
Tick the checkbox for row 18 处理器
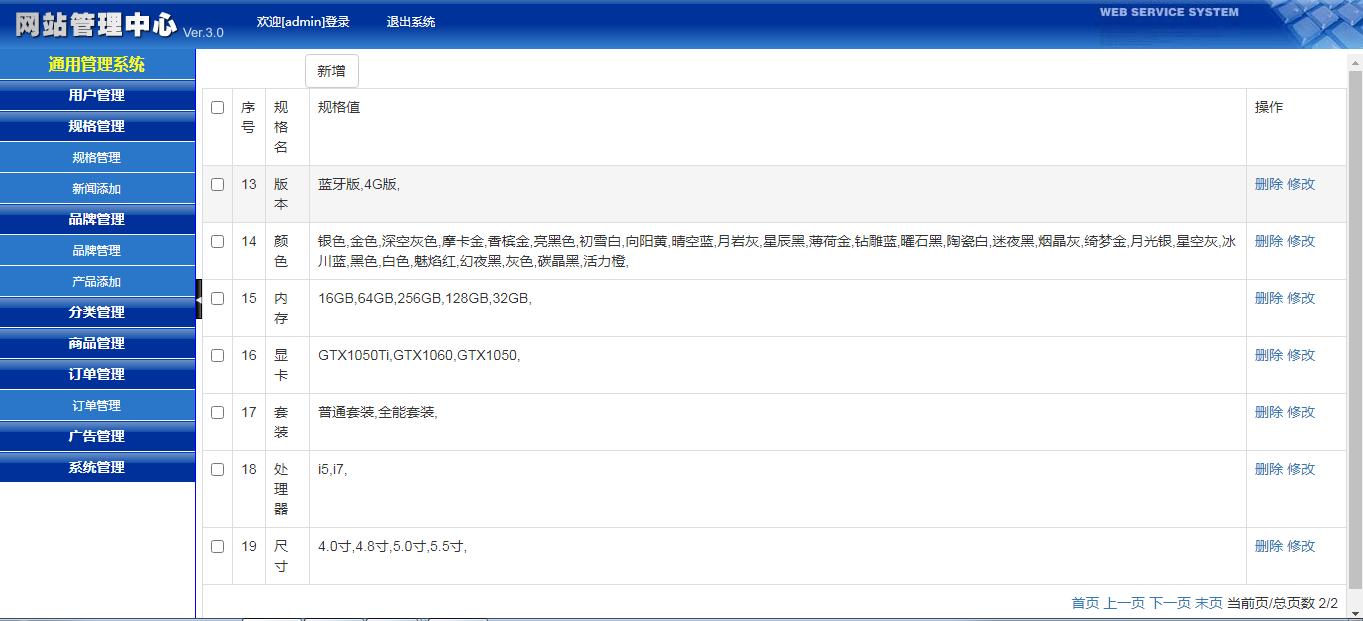[217, 470]
